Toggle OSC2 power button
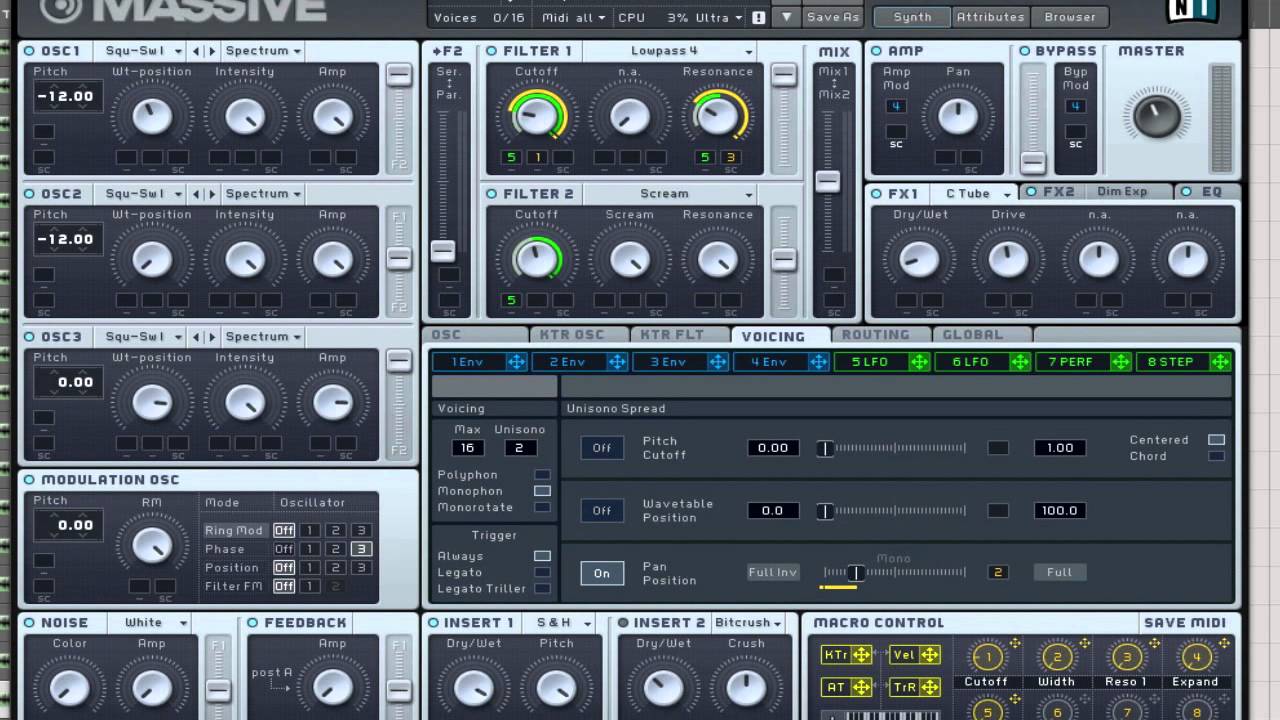1280x720 pixels. tap(29, 194)
